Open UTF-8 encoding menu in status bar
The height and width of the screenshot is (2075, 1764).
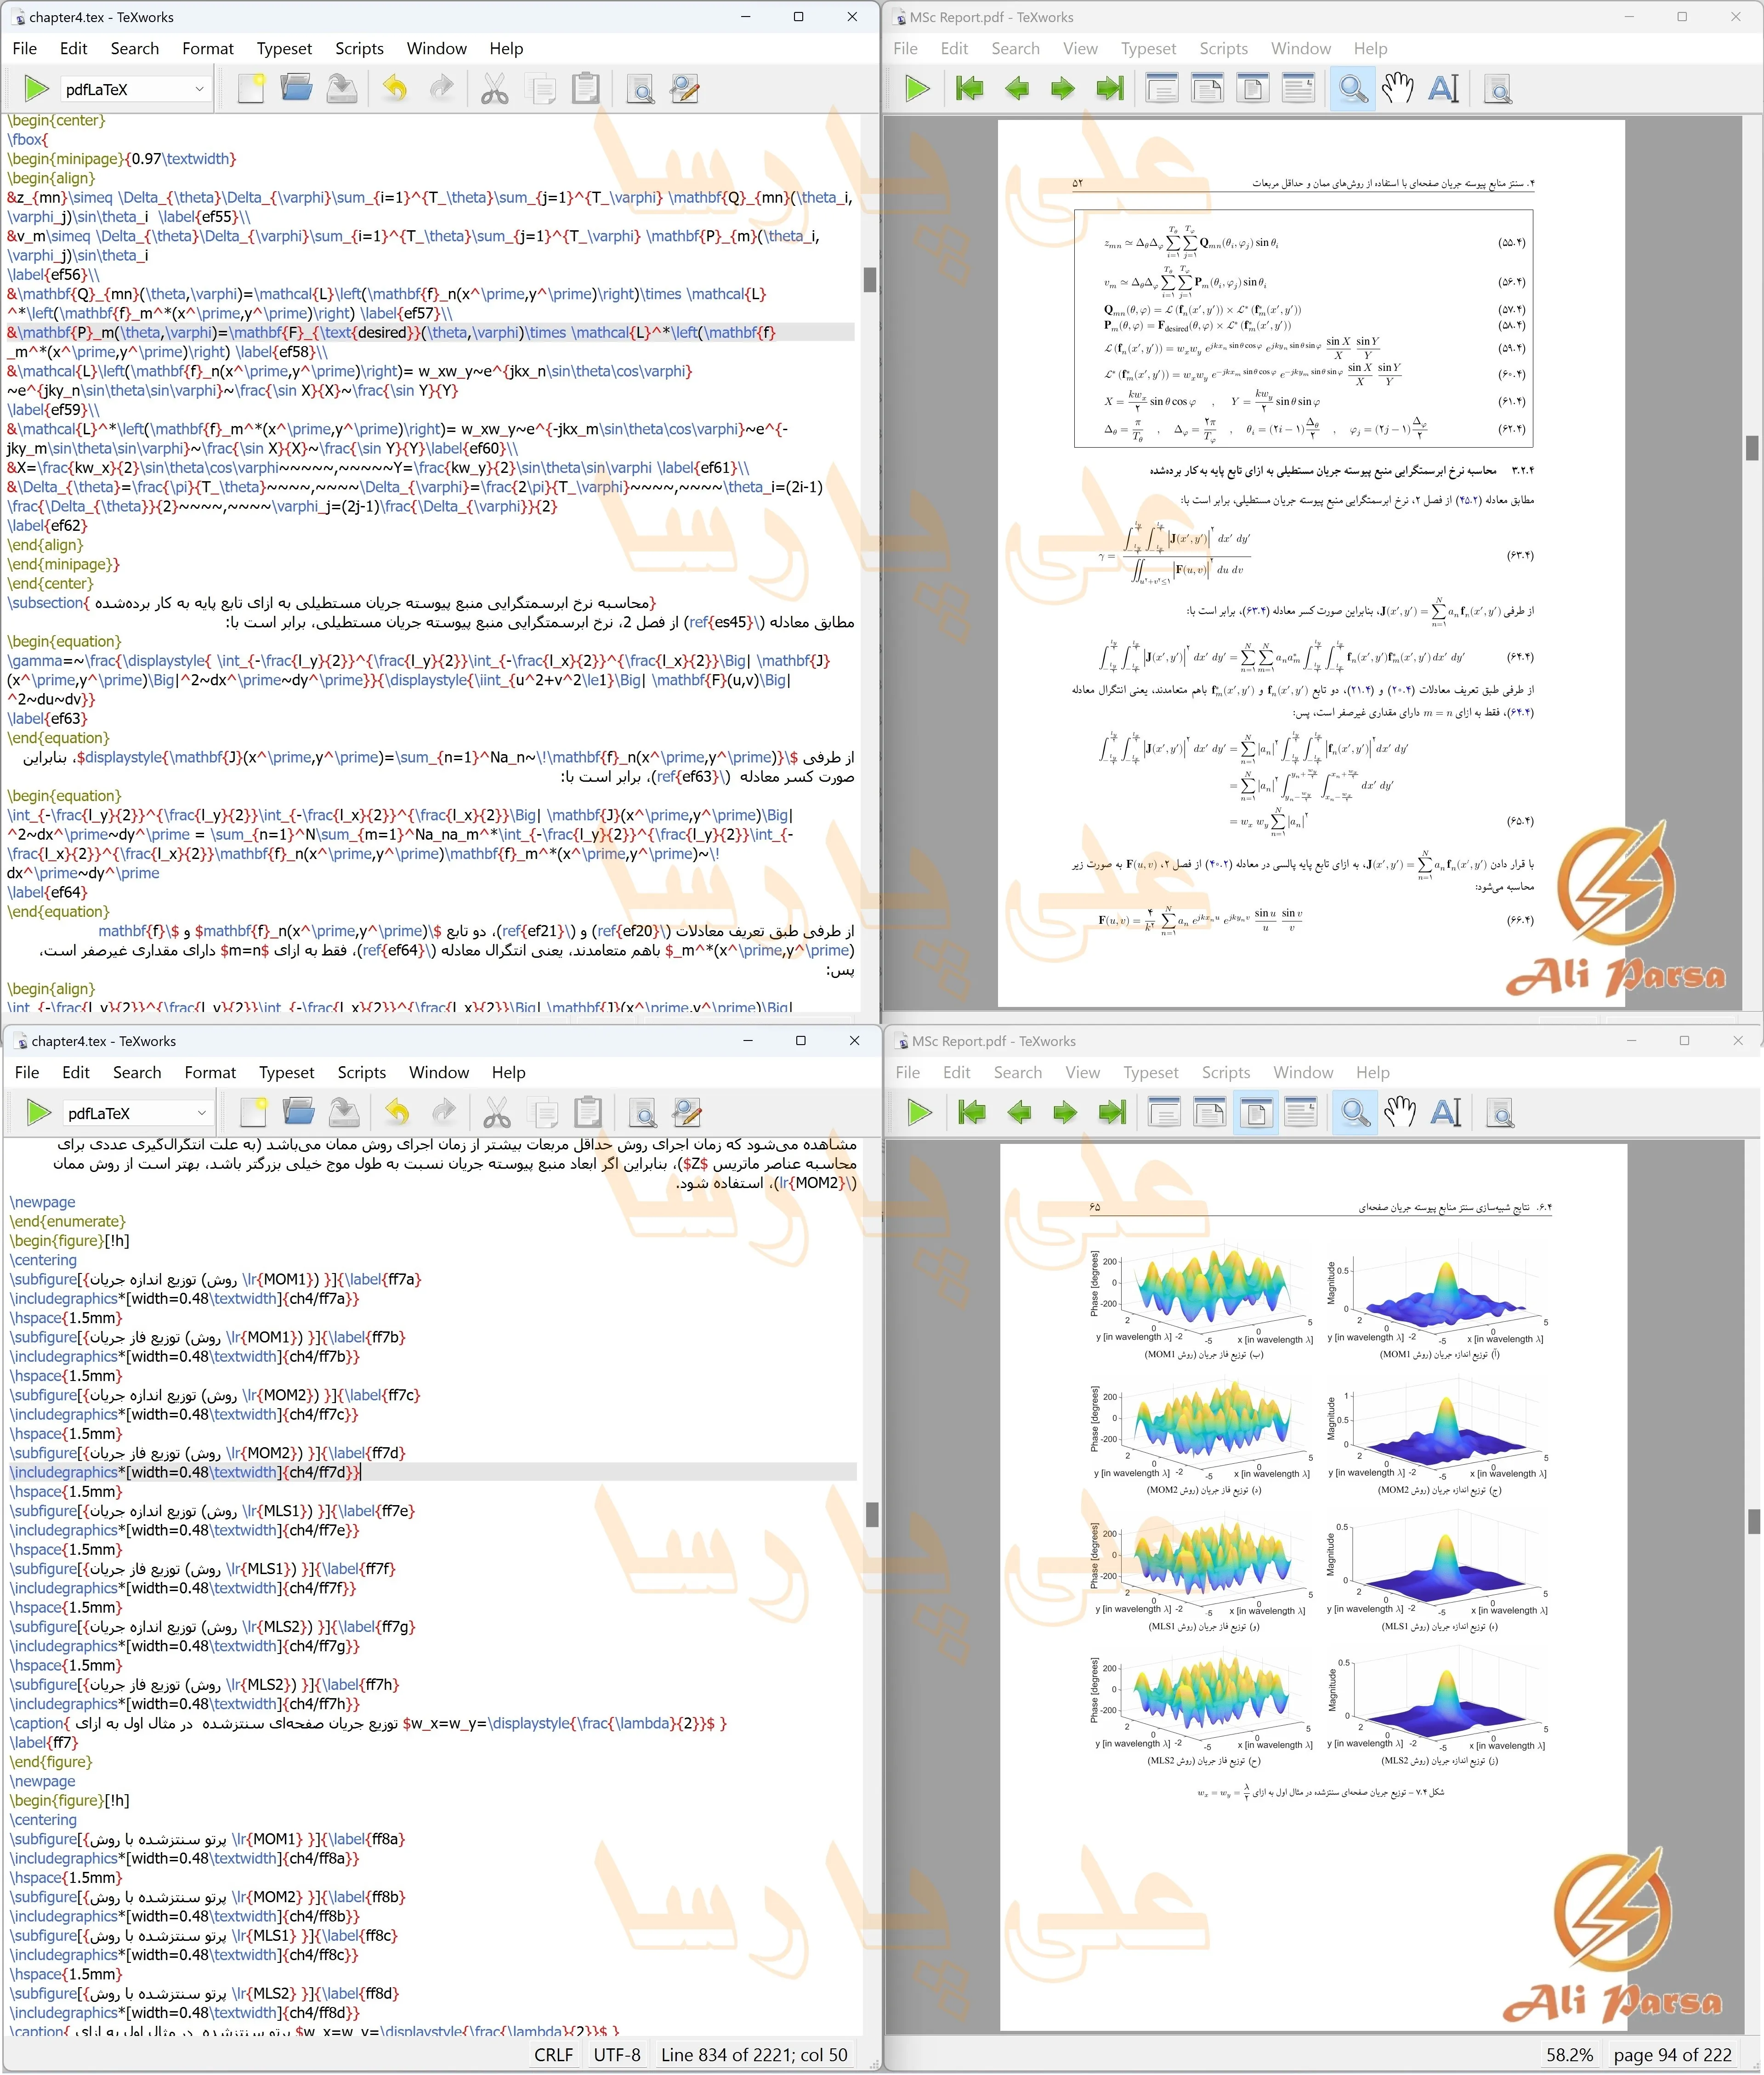616,2054
